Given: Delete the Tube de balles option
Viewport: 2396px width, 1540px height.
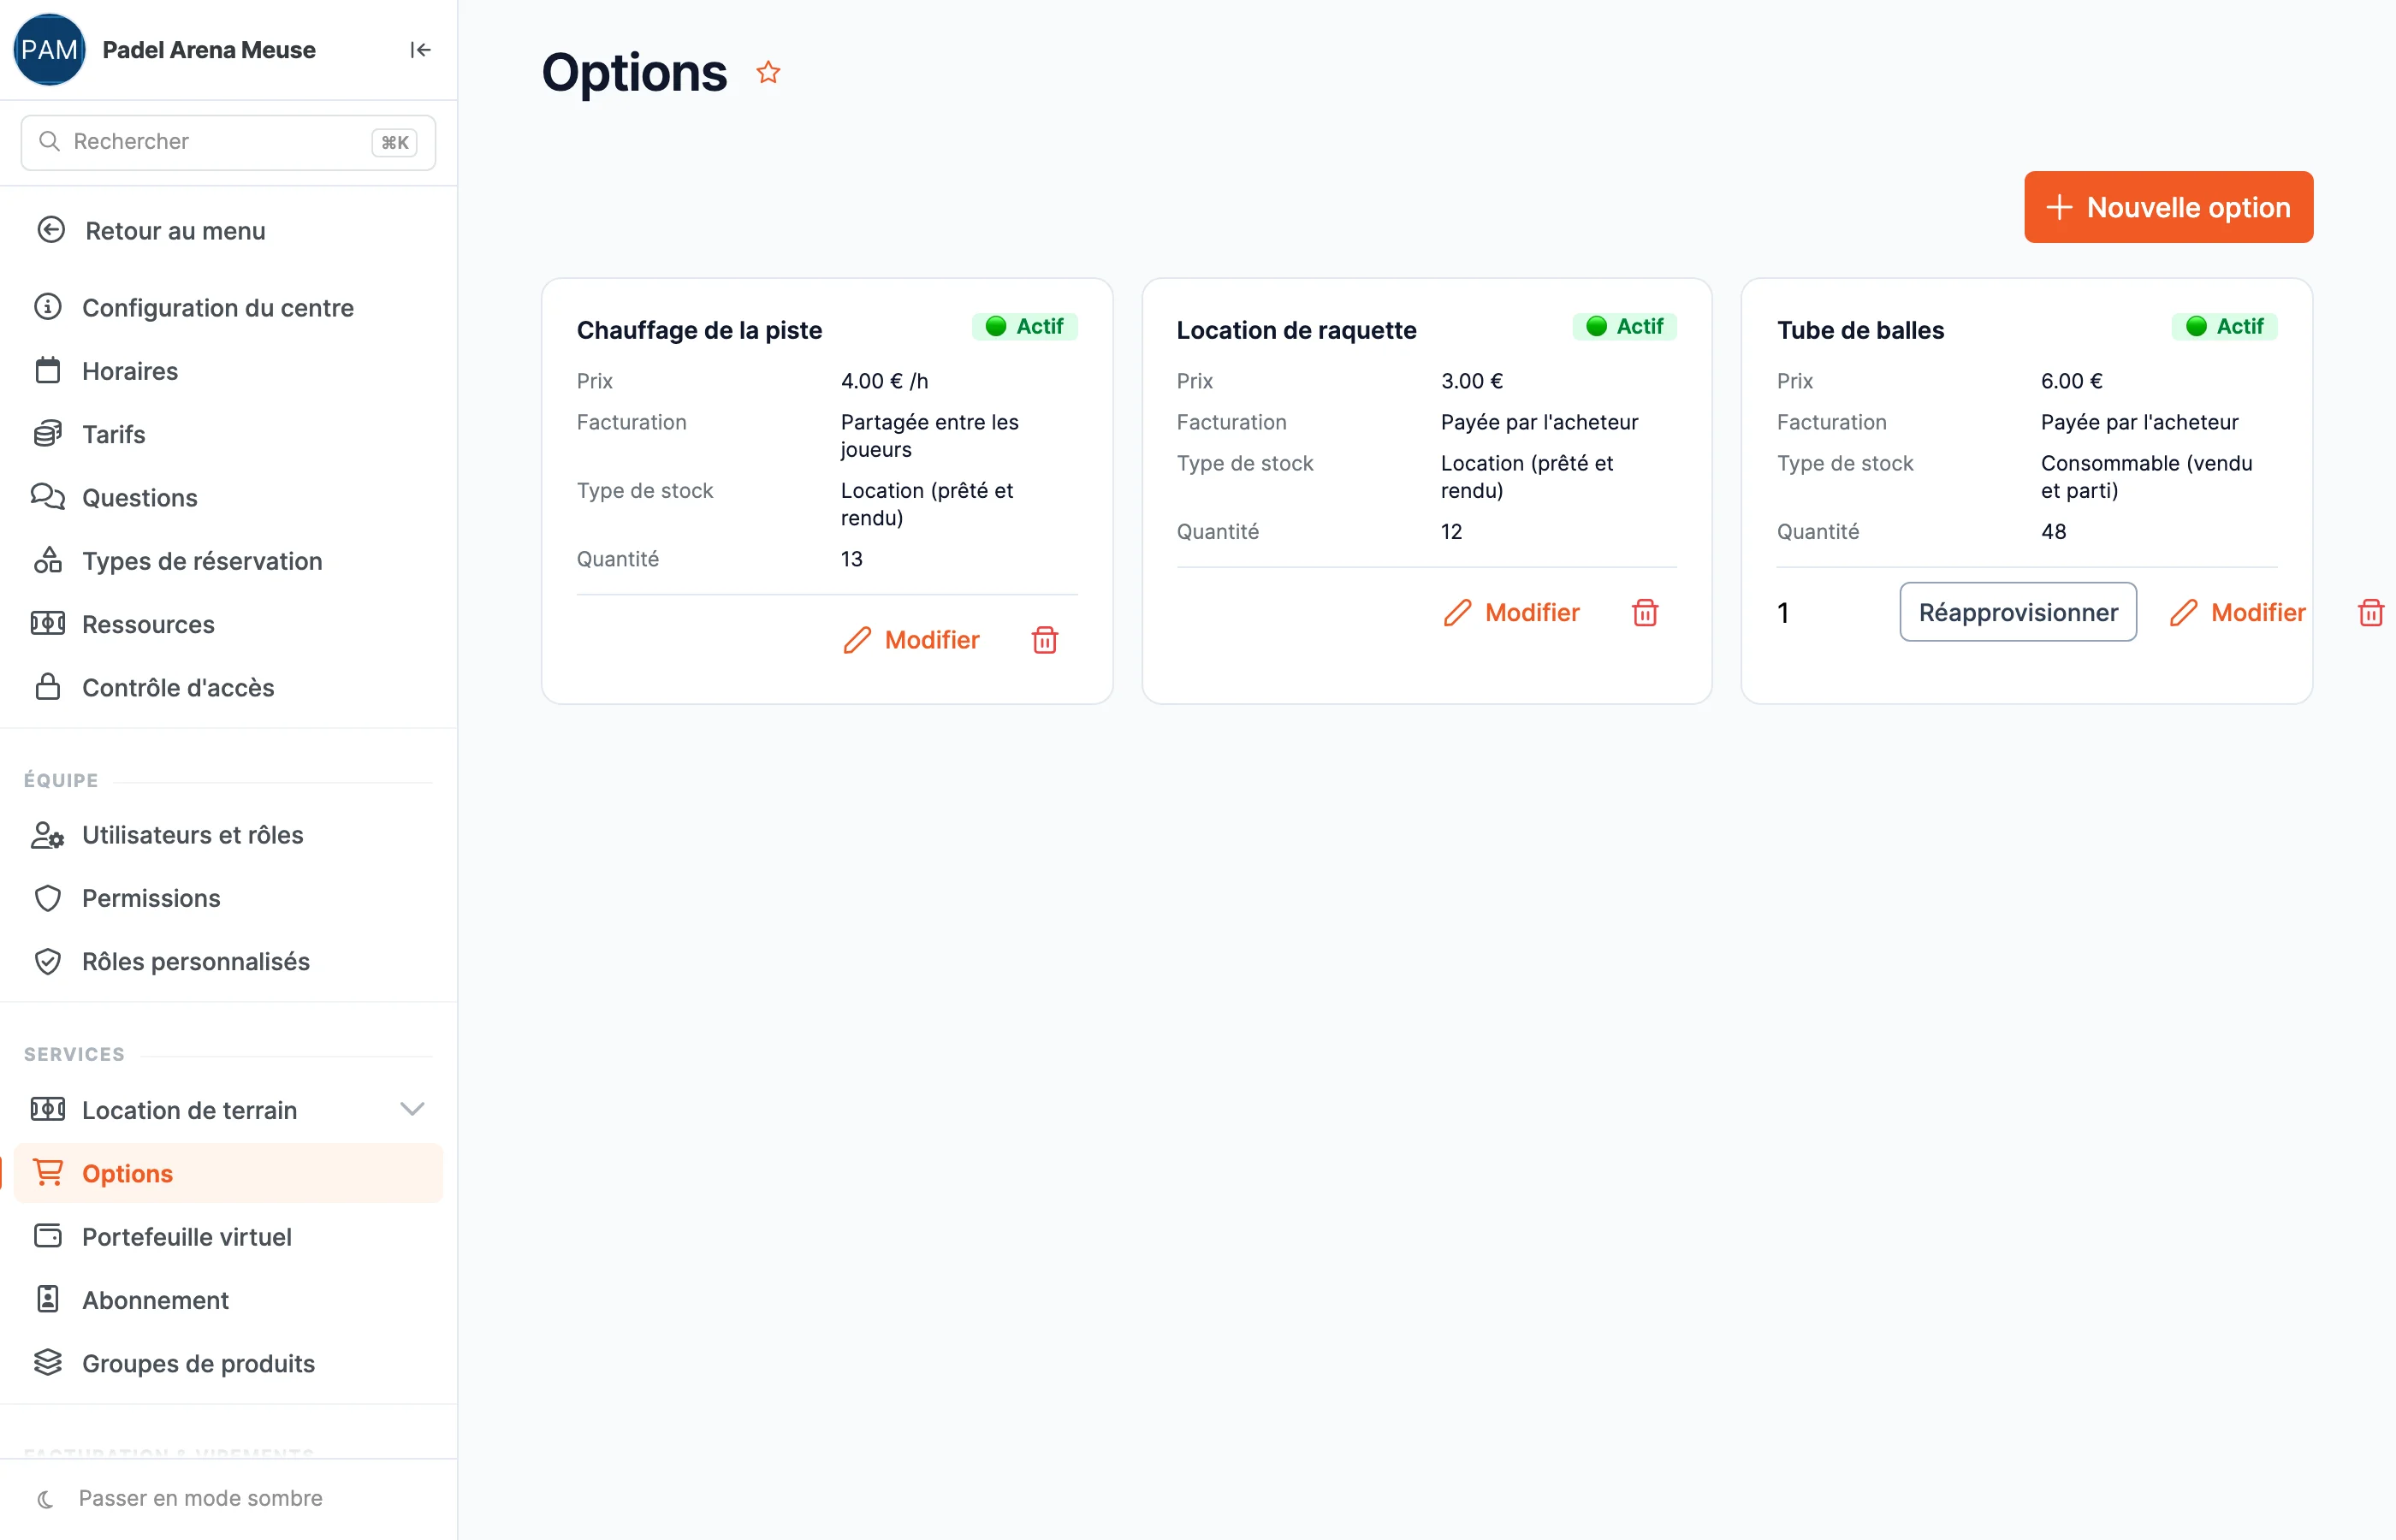Looking at the screenshot, I should click(2371, 613).
